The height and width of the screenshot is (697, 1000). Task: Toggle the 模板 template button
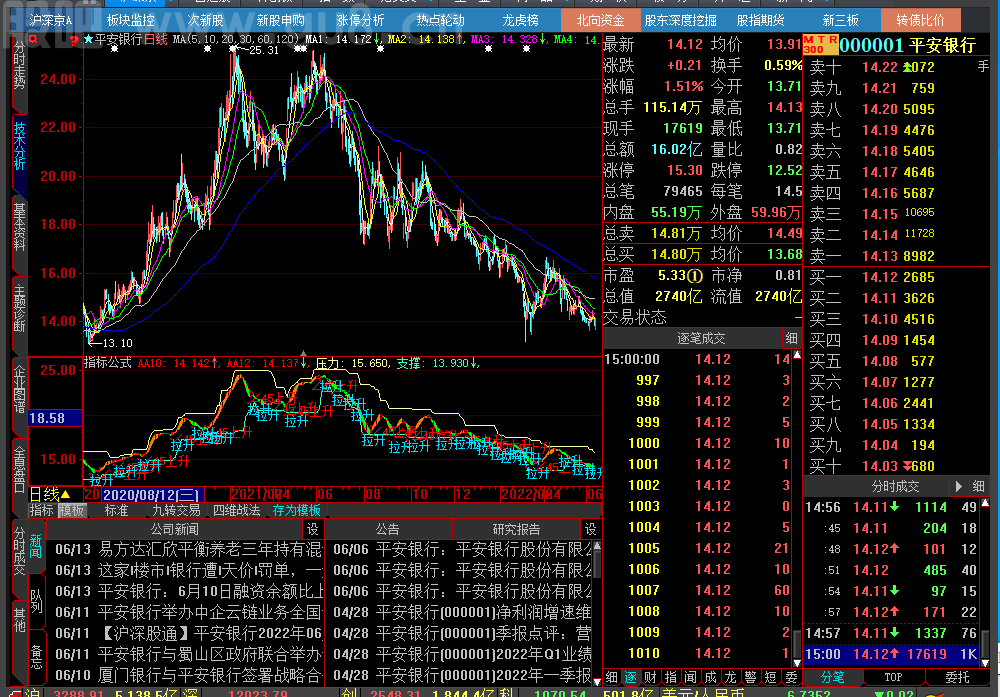71,511
